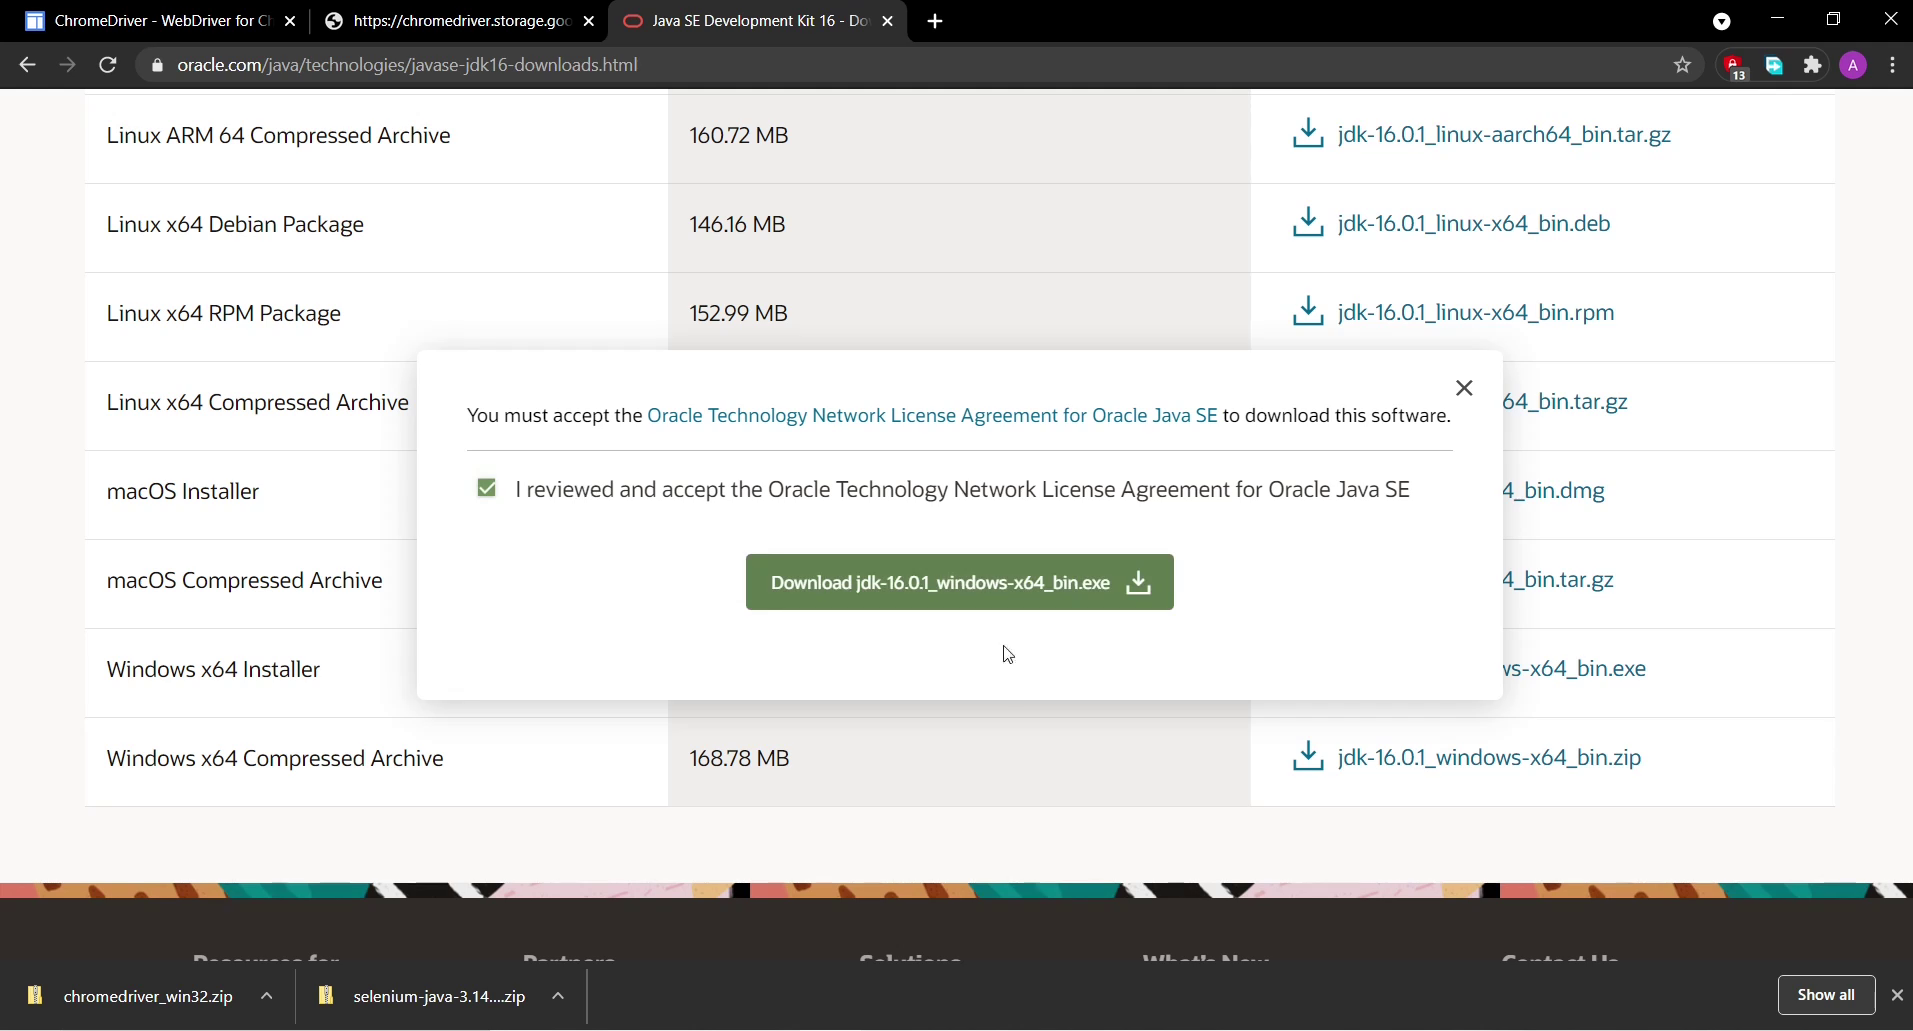Close the chromedriver.storage tab
1913x1031 pixels.
[589, 21]
